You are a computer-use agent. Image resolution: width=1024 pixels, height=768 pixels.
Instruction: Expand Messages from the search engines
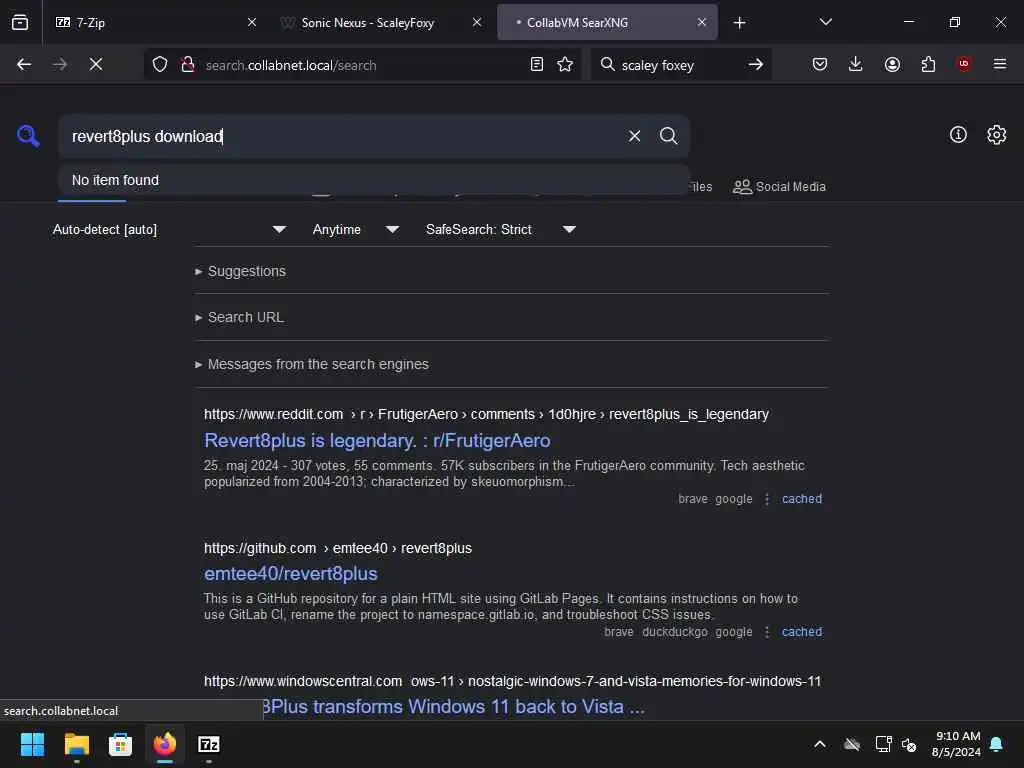[312, 364]
